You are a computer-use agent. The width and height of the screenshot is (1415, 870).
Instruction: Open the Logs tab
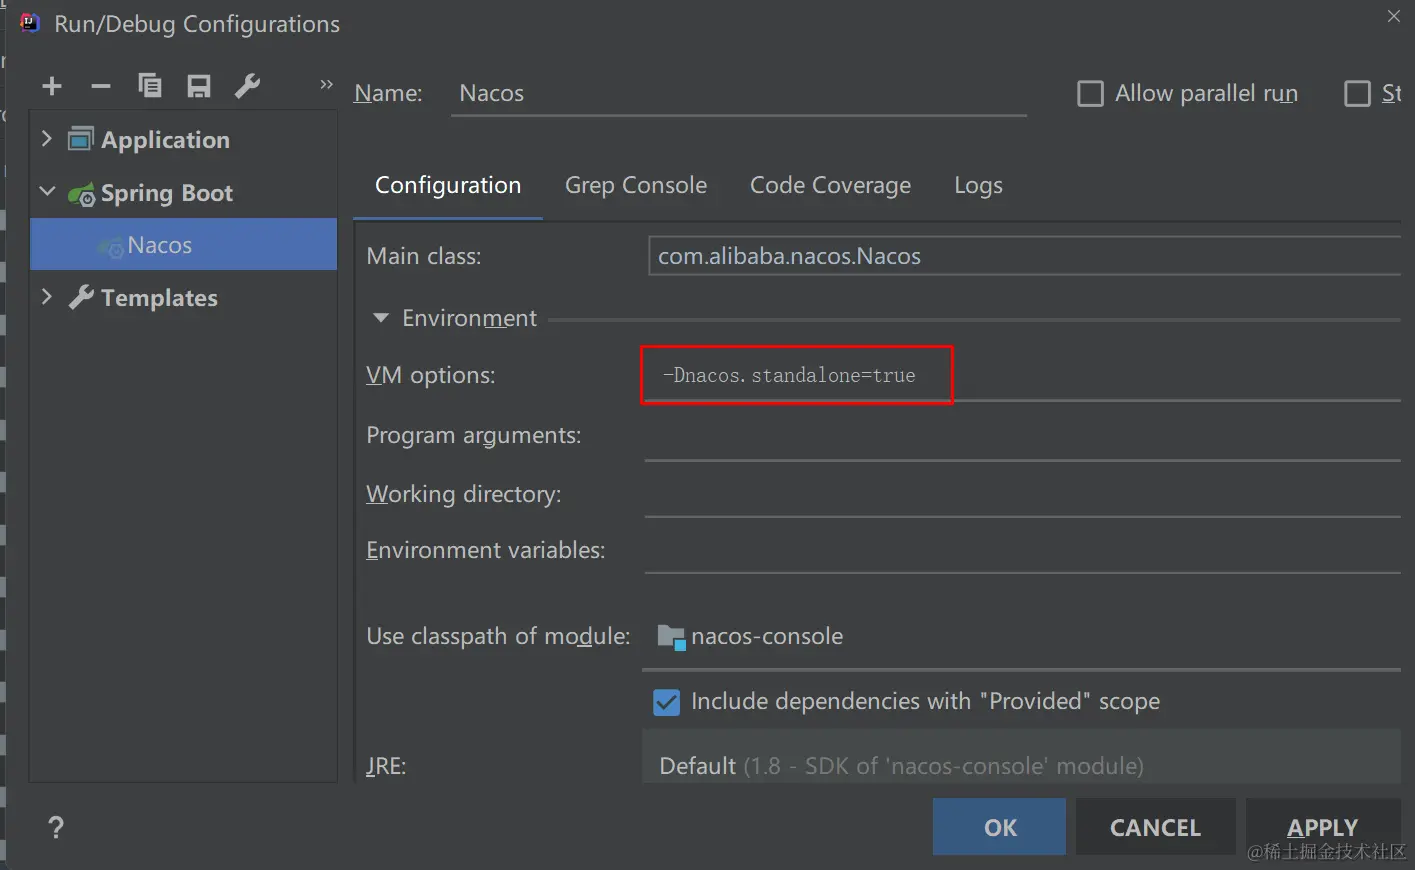(x=978, y=185)
